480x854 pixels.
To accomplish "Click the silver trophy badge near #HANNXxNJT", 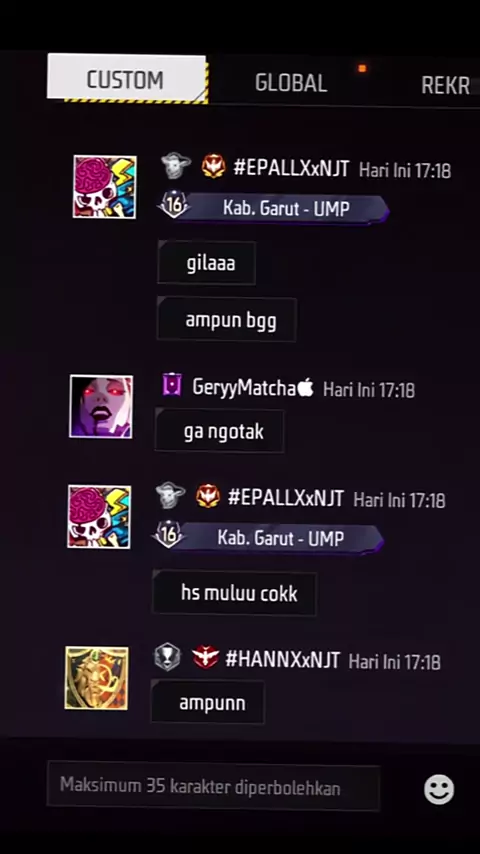I will (167, 659).
